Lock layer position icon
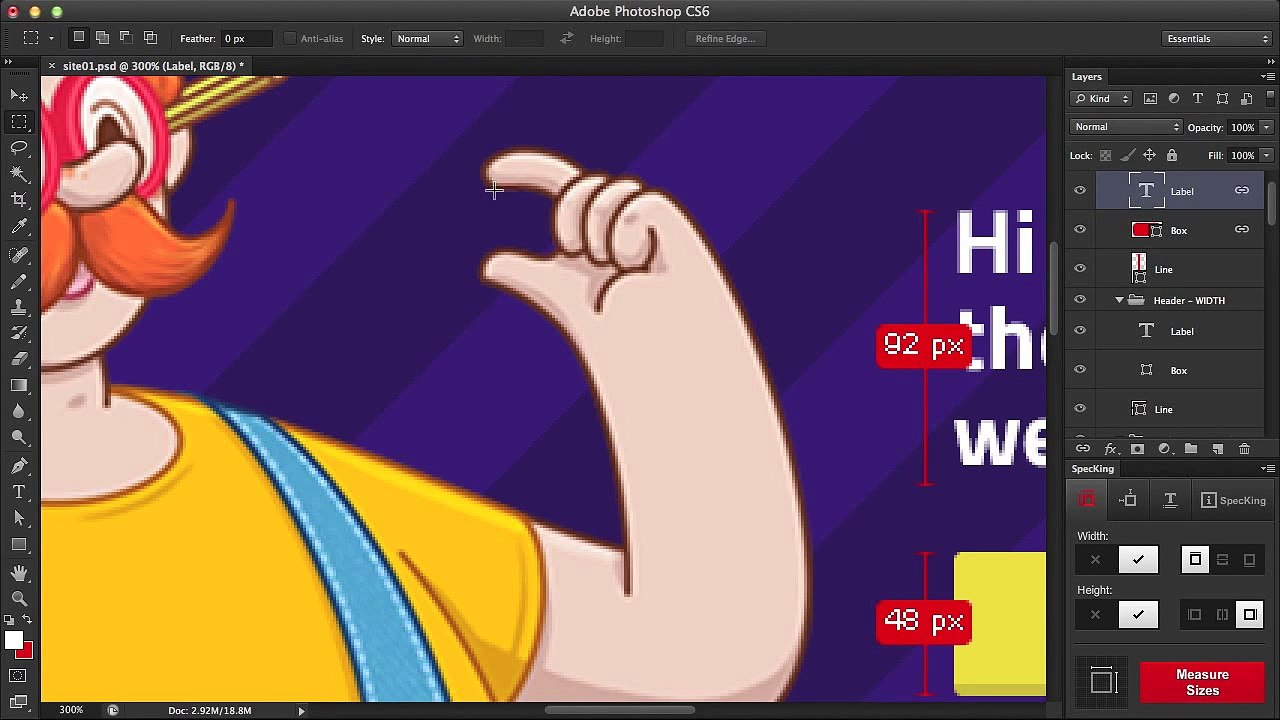 [1149, 155]
